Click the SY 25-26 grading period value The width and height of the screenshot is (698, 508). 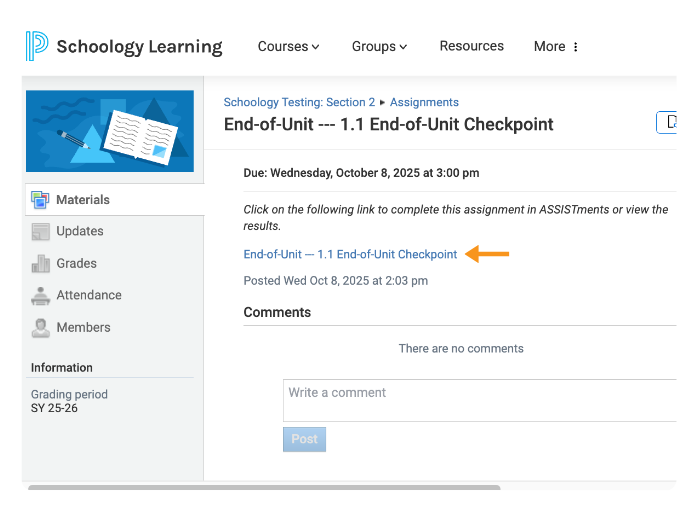coord(54,408)
